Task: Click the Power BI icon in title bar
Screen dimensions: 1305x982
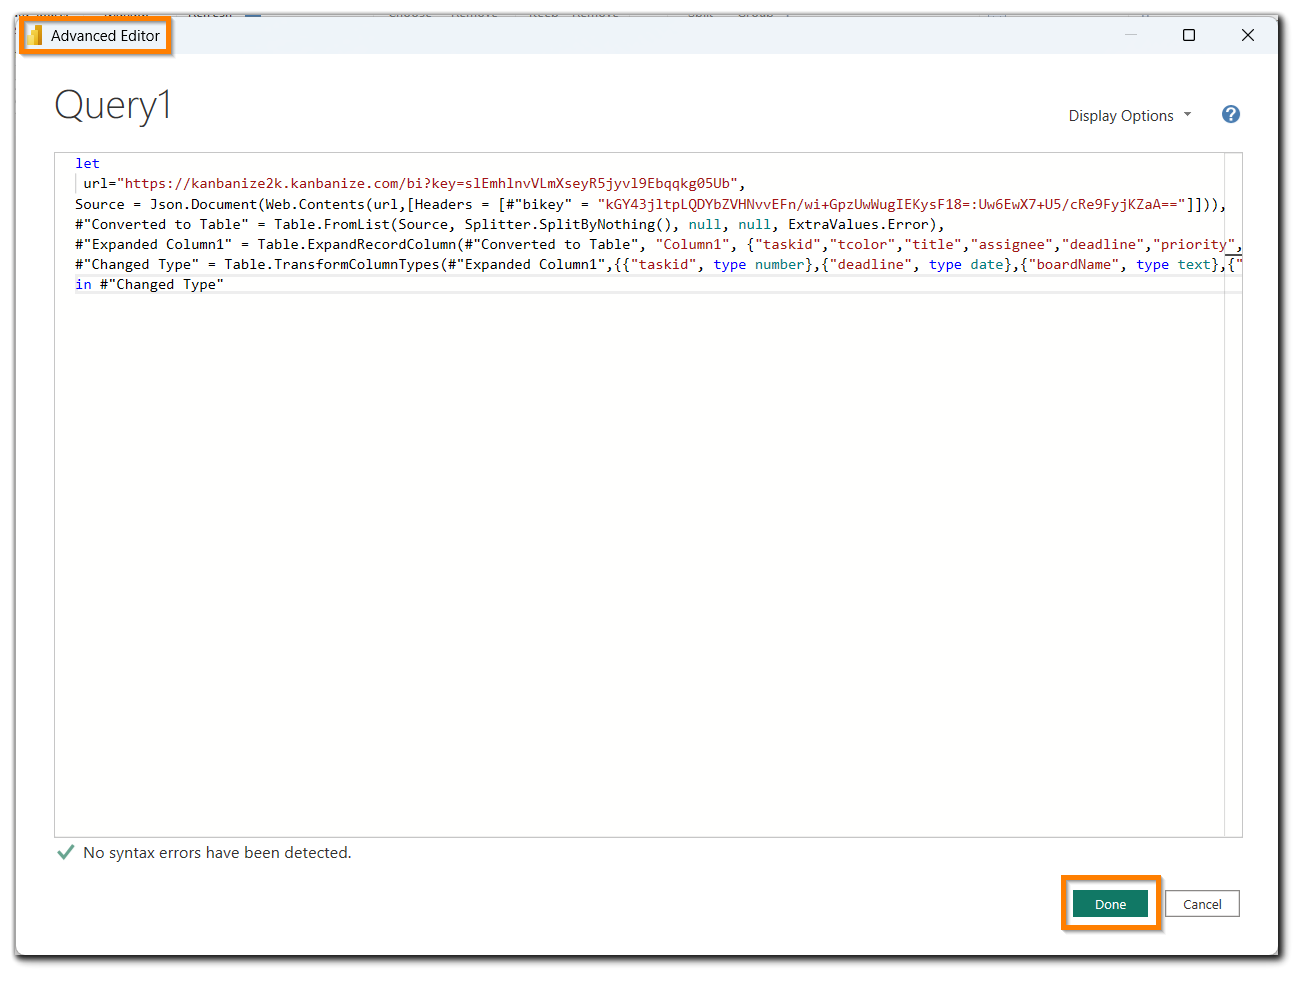Action: coord(35,36)
